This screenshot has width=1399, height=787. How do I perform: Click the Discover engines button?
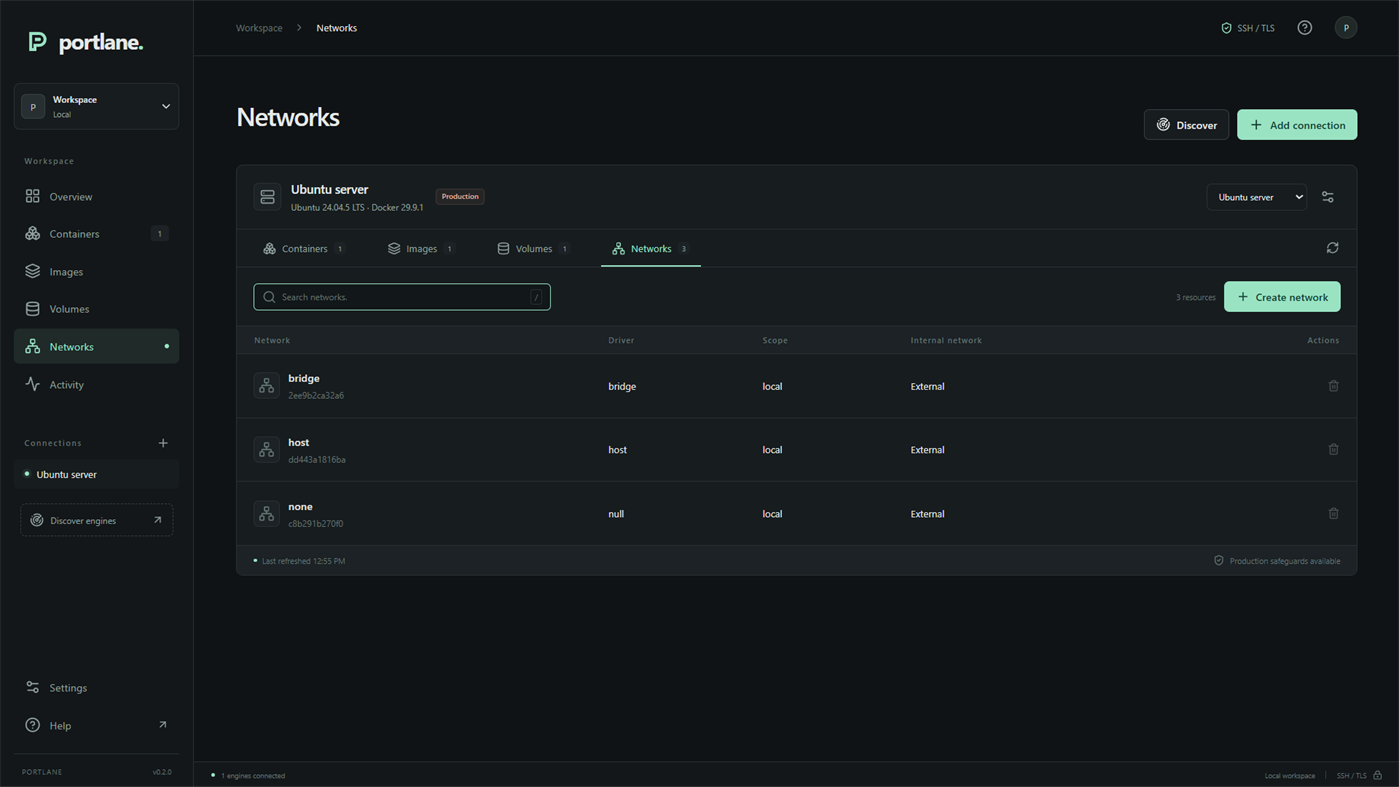[x=96, y=520]
